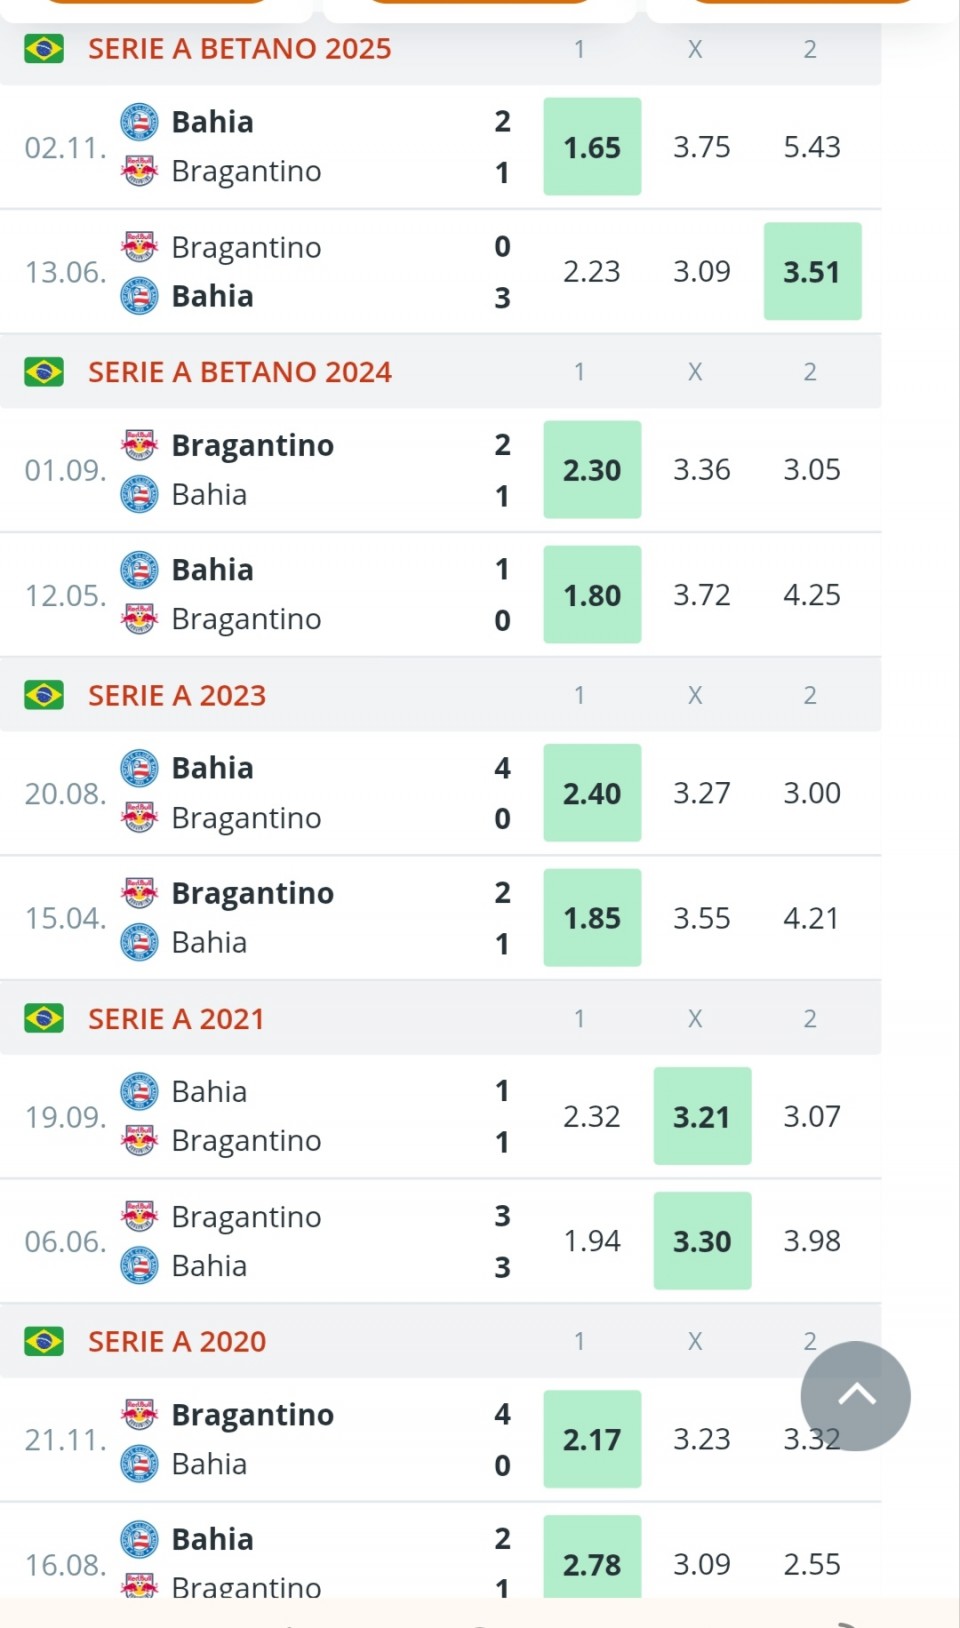Click draw odds 3.21 on 19.09. match
Image resolution: width=960 pixels, height=1628 pixels.
point(702,1116)
